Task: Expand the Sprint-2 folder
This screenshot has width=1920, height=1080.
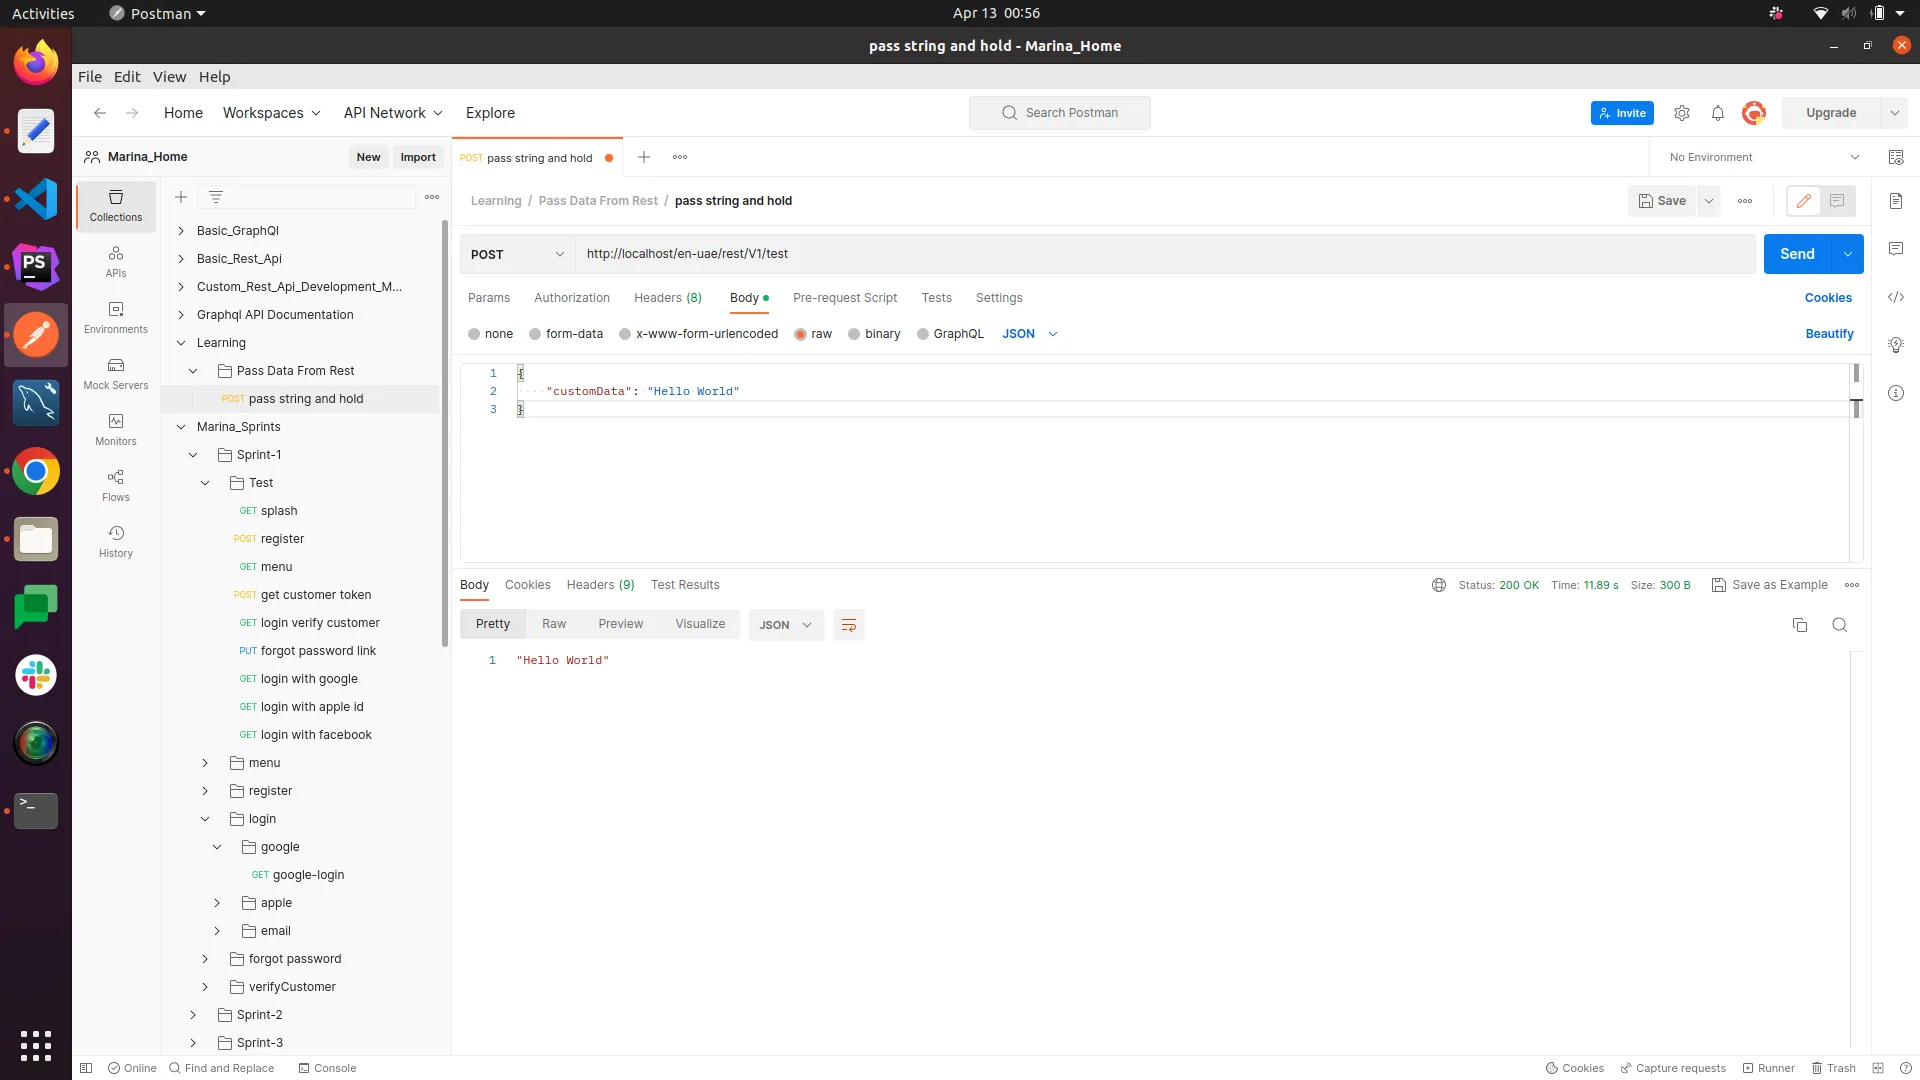Action: pyautogui.click(x=193, y=1014)
